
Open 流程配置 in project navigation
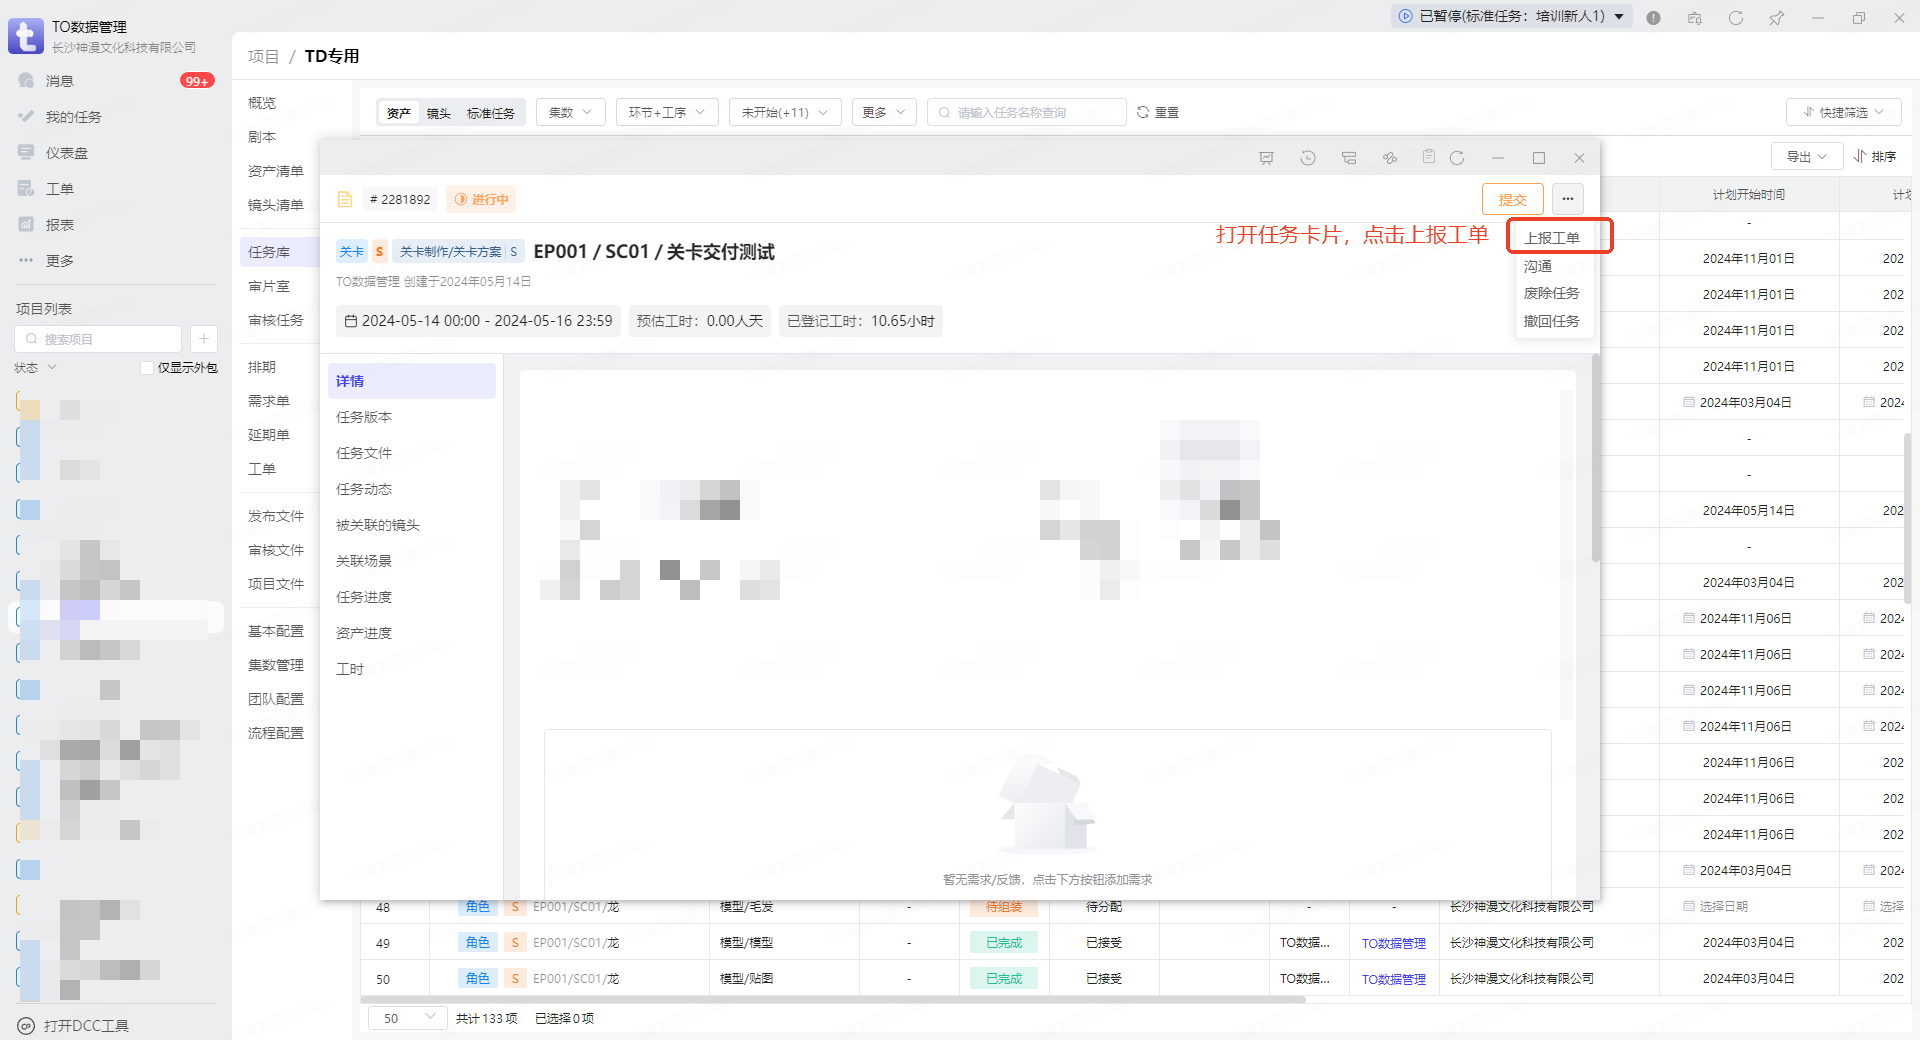275,733
